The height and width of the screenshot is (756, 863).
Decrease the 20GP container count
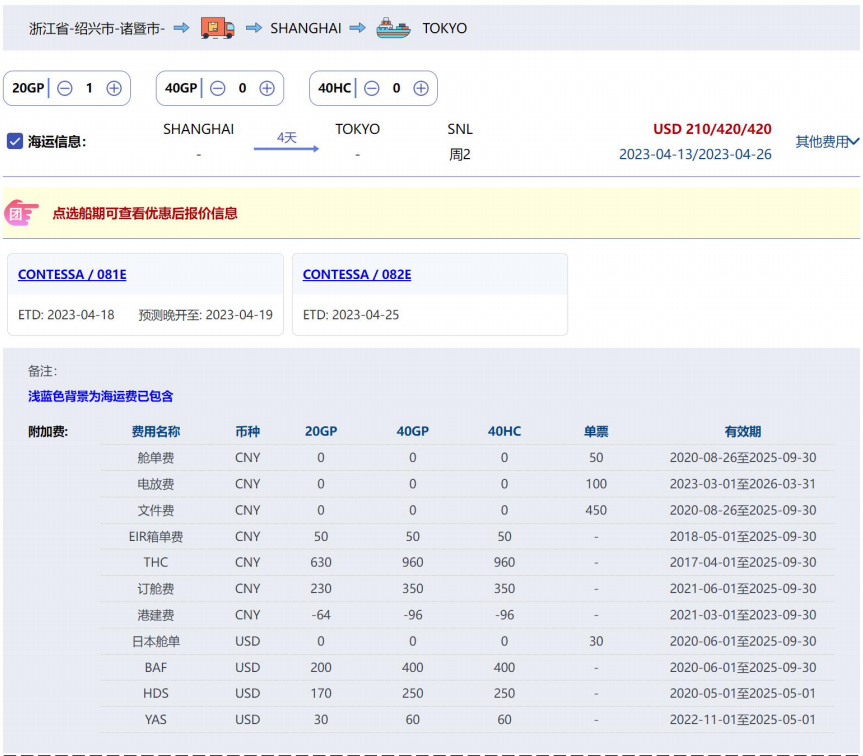65,88
